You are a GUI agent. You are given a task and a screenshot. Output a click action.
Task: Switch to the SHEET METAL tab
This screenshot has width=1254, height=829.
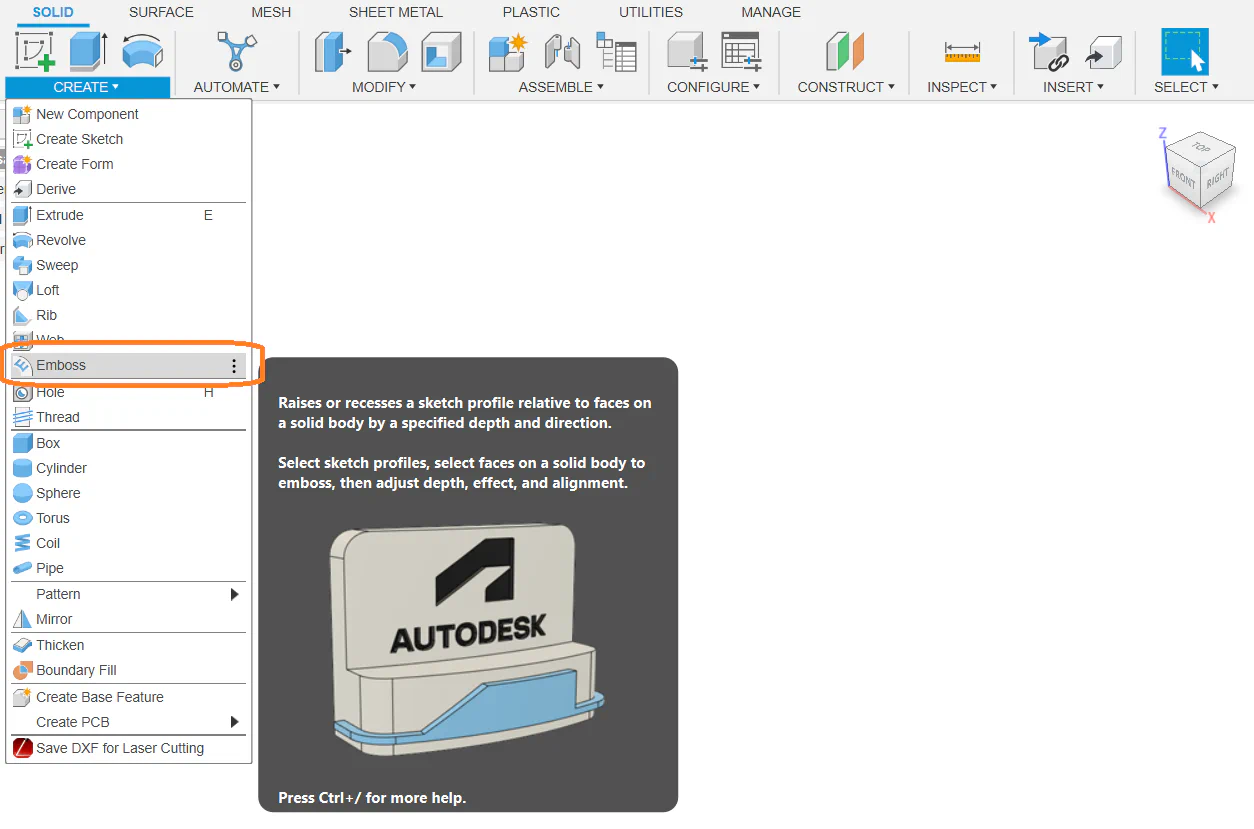click(395, 12)
